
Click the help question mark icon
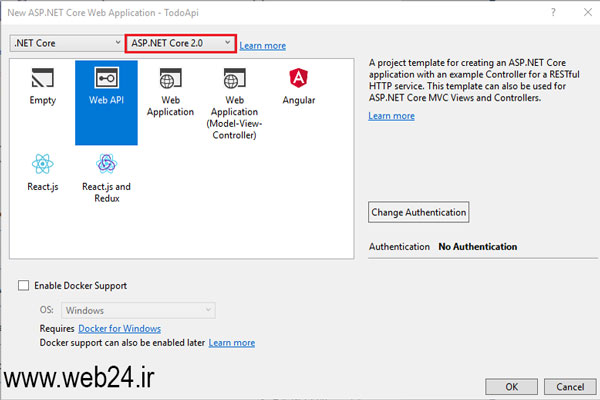pos(553,13)
